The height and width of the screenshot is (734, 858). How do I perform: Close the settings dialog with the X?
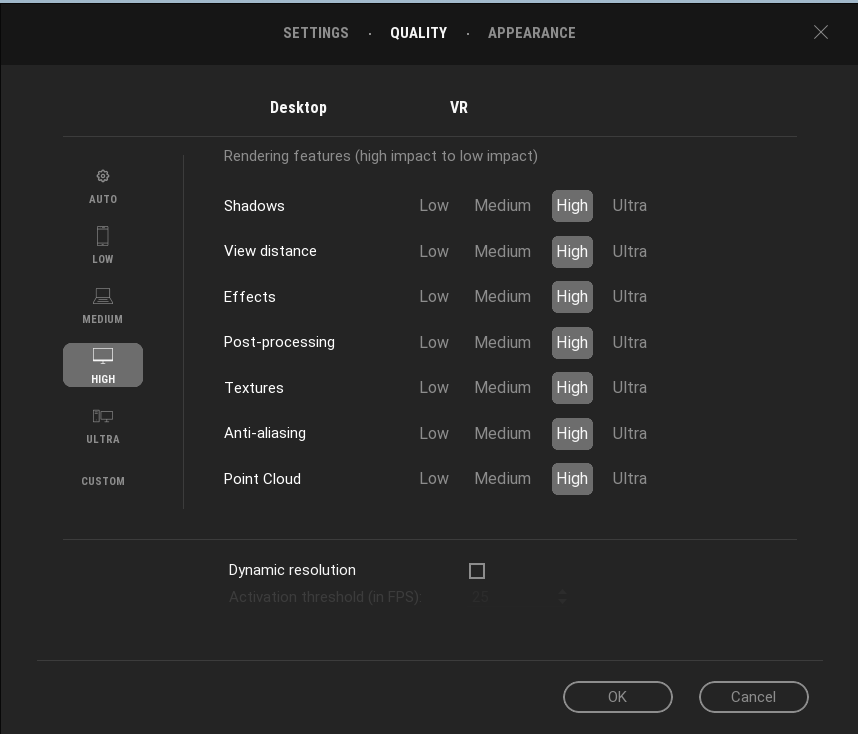[821, 32]
